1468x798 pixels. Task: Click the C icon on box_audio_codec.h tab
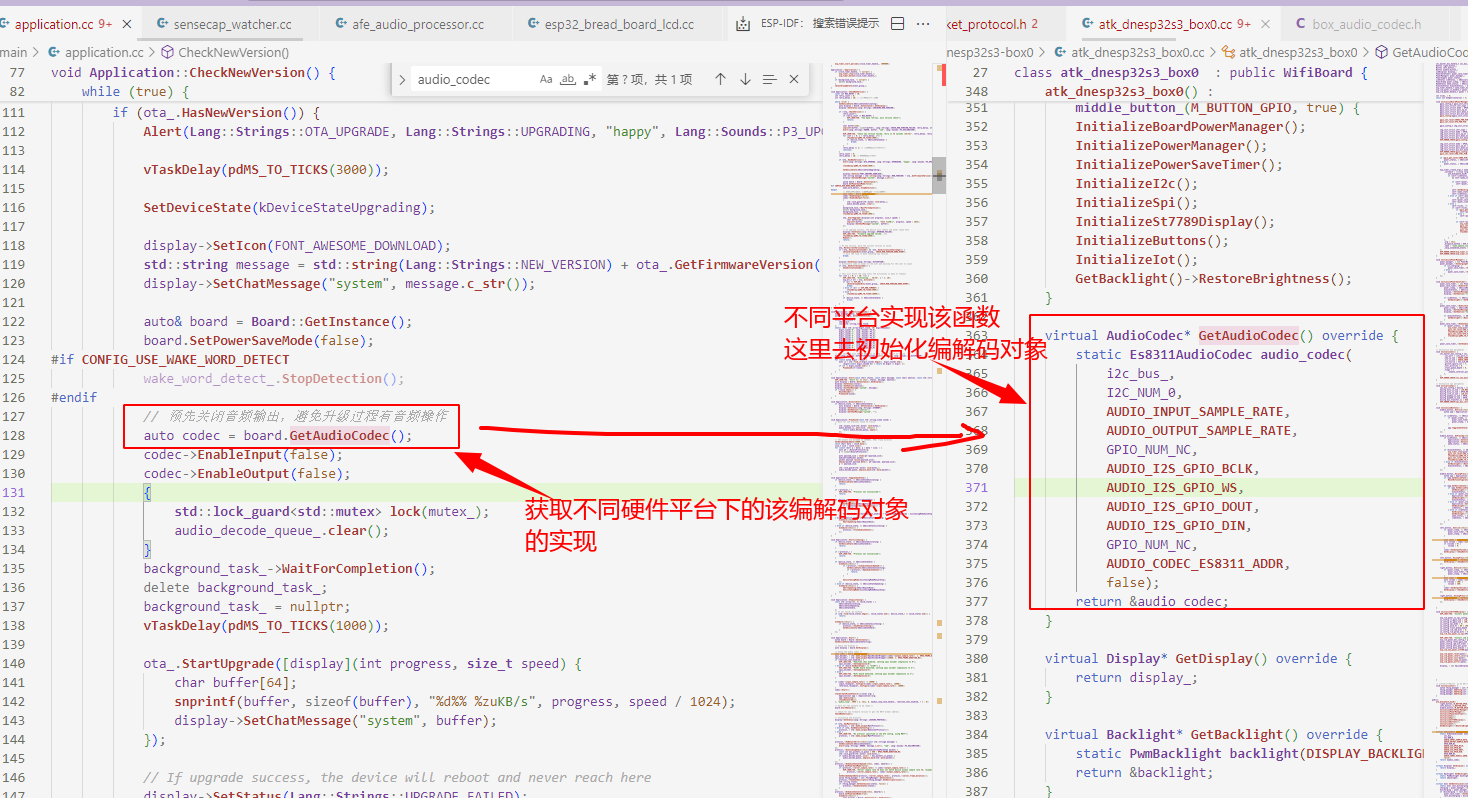point(1301,24)
